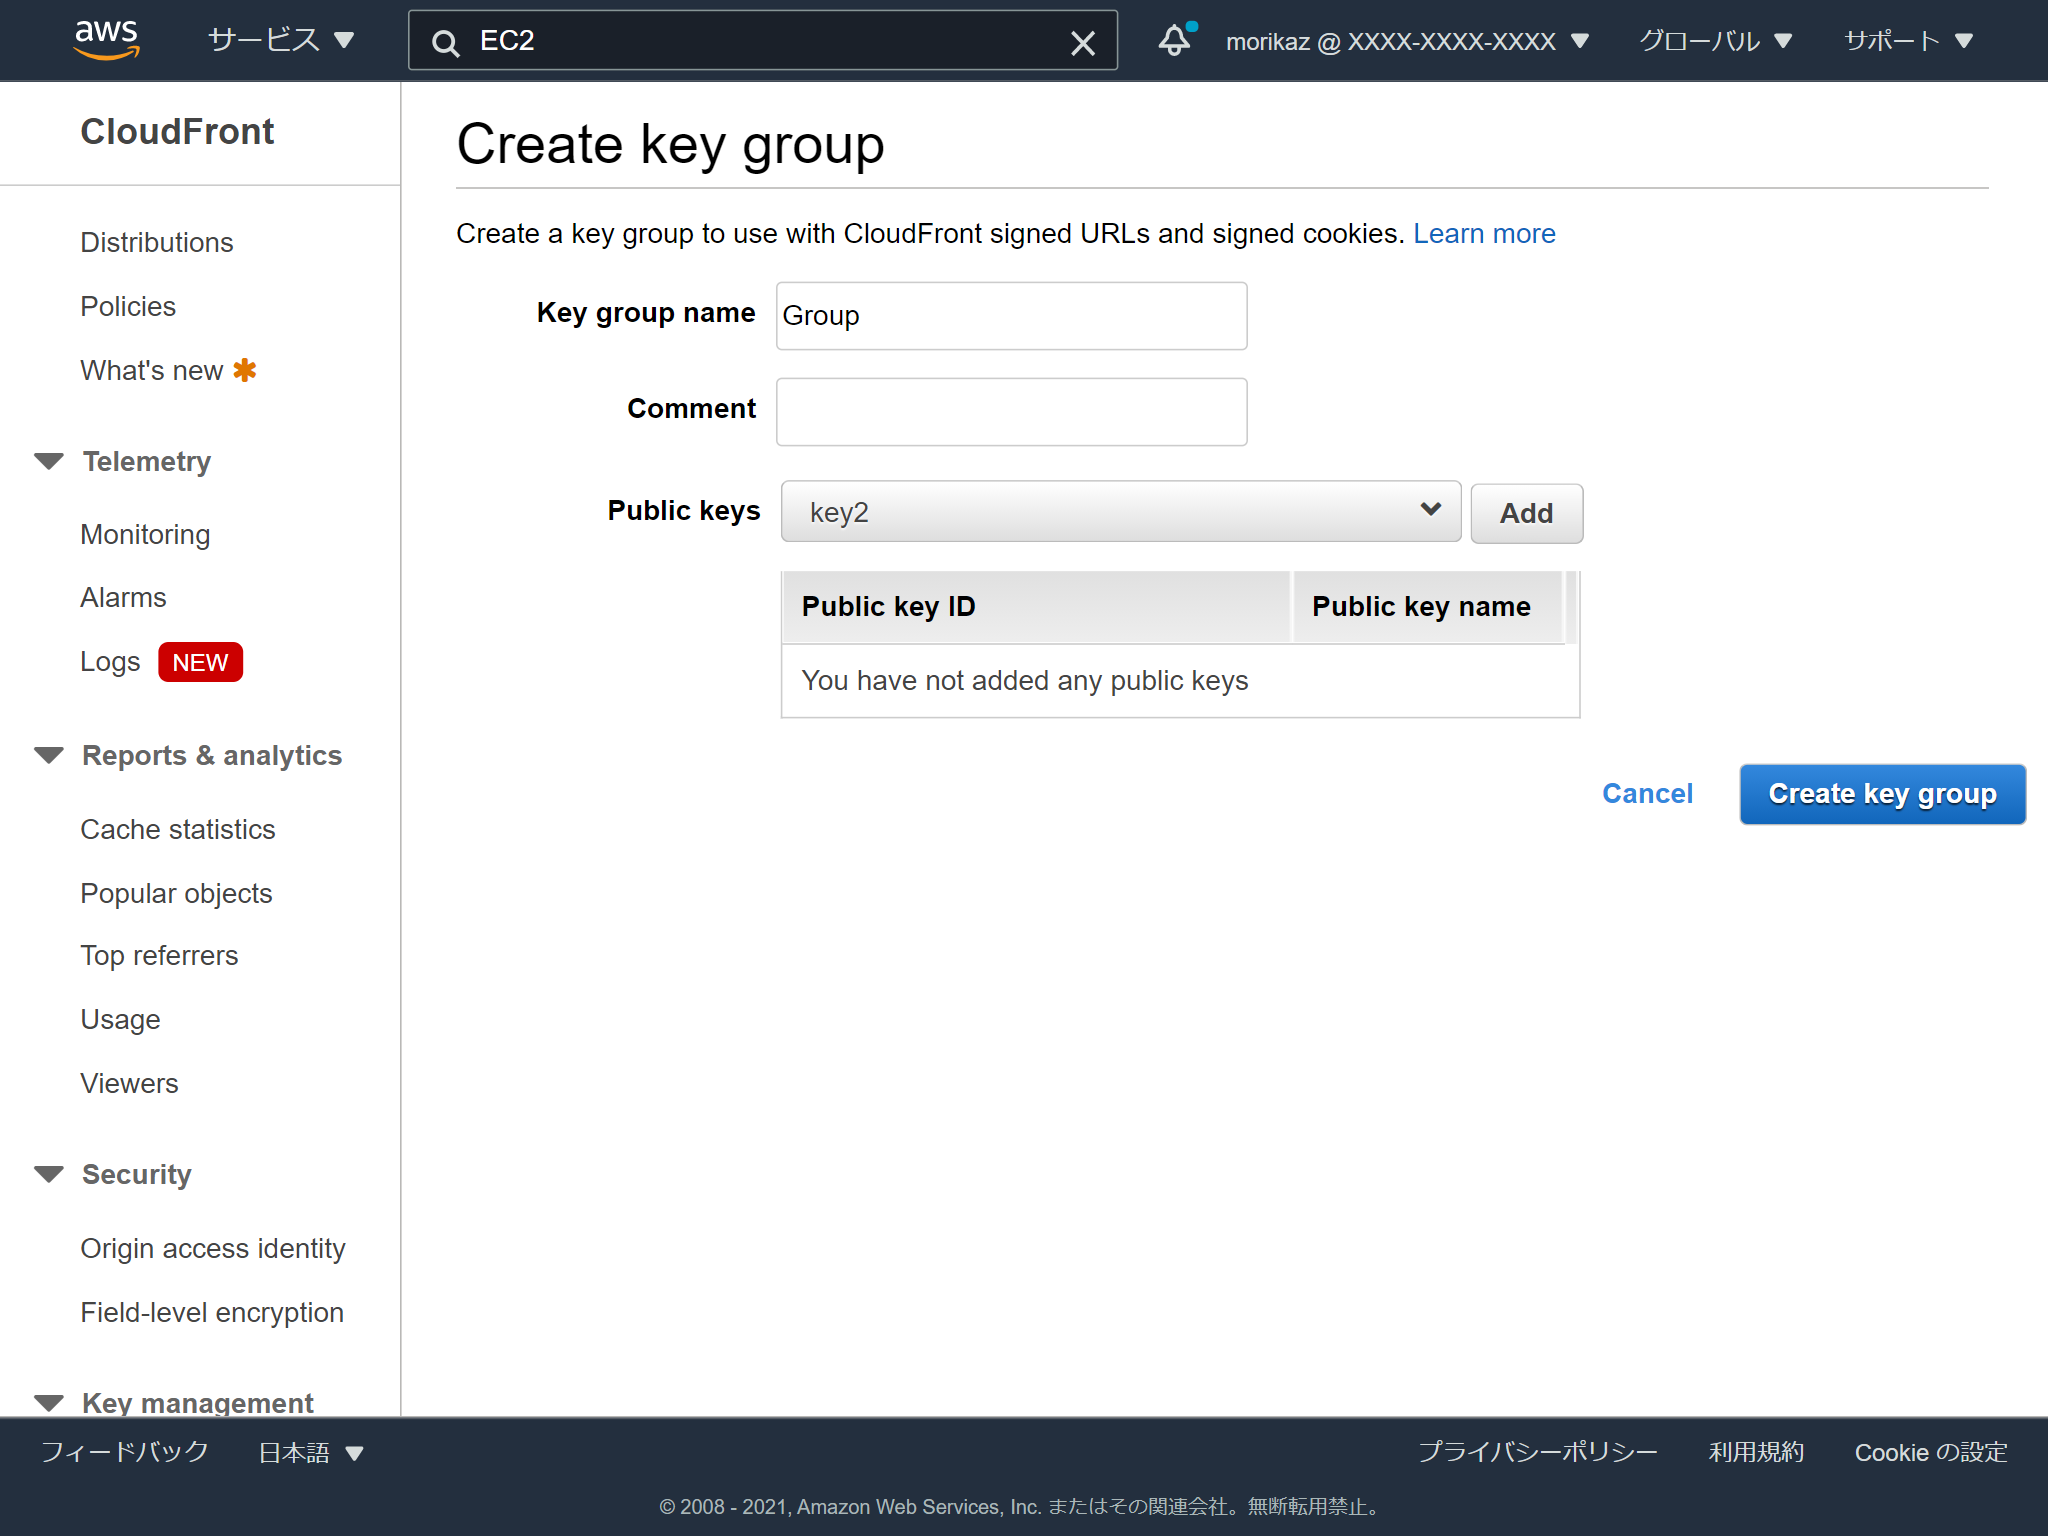Collapse the Reports & analytics section
The image size is (2048, 1536).
(x=49, y=754)
